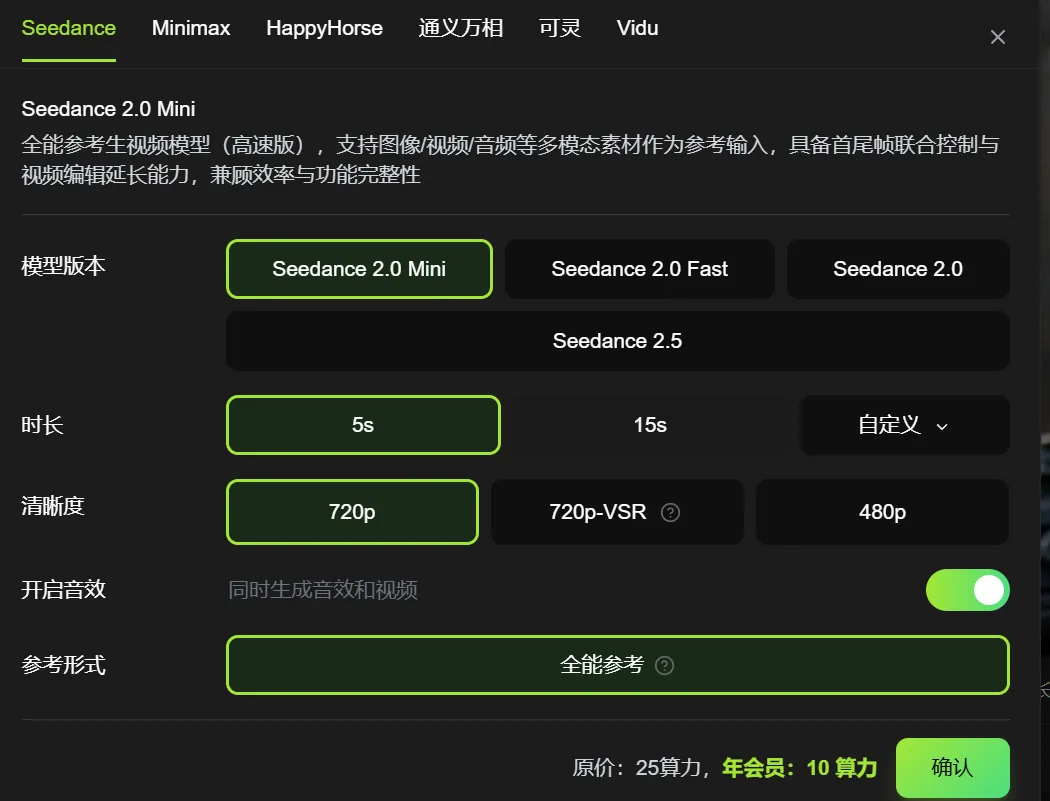1050x801 pixels.
Task: Select the Seedance 2.5 model version
Action: click(617, 341)
